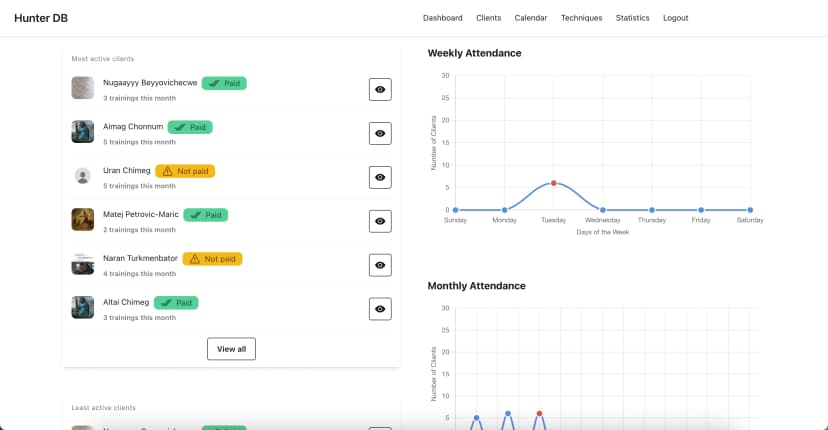Select the name Nugaayyy Beyyovichecwe
Viewport: 828px width, 430px height.
coord(150,82)
